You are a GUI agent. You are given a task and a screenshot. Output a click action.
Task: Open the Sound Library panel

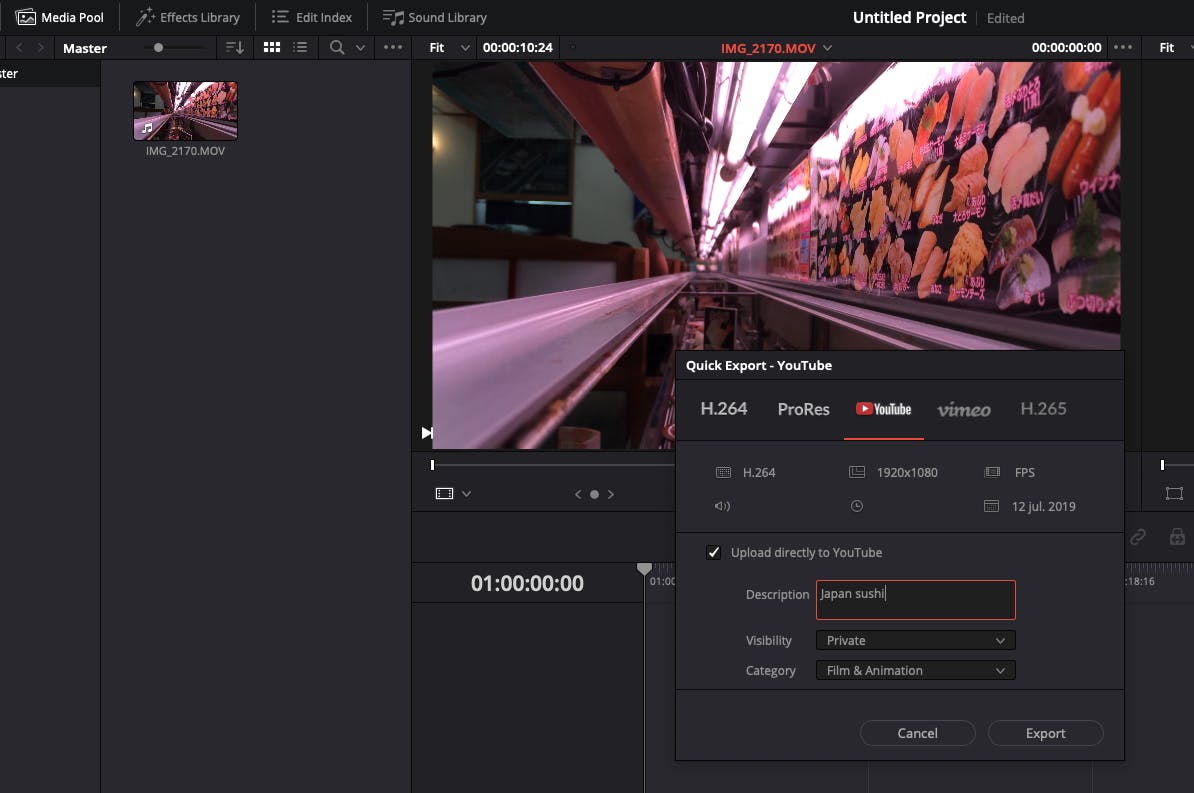435,17
